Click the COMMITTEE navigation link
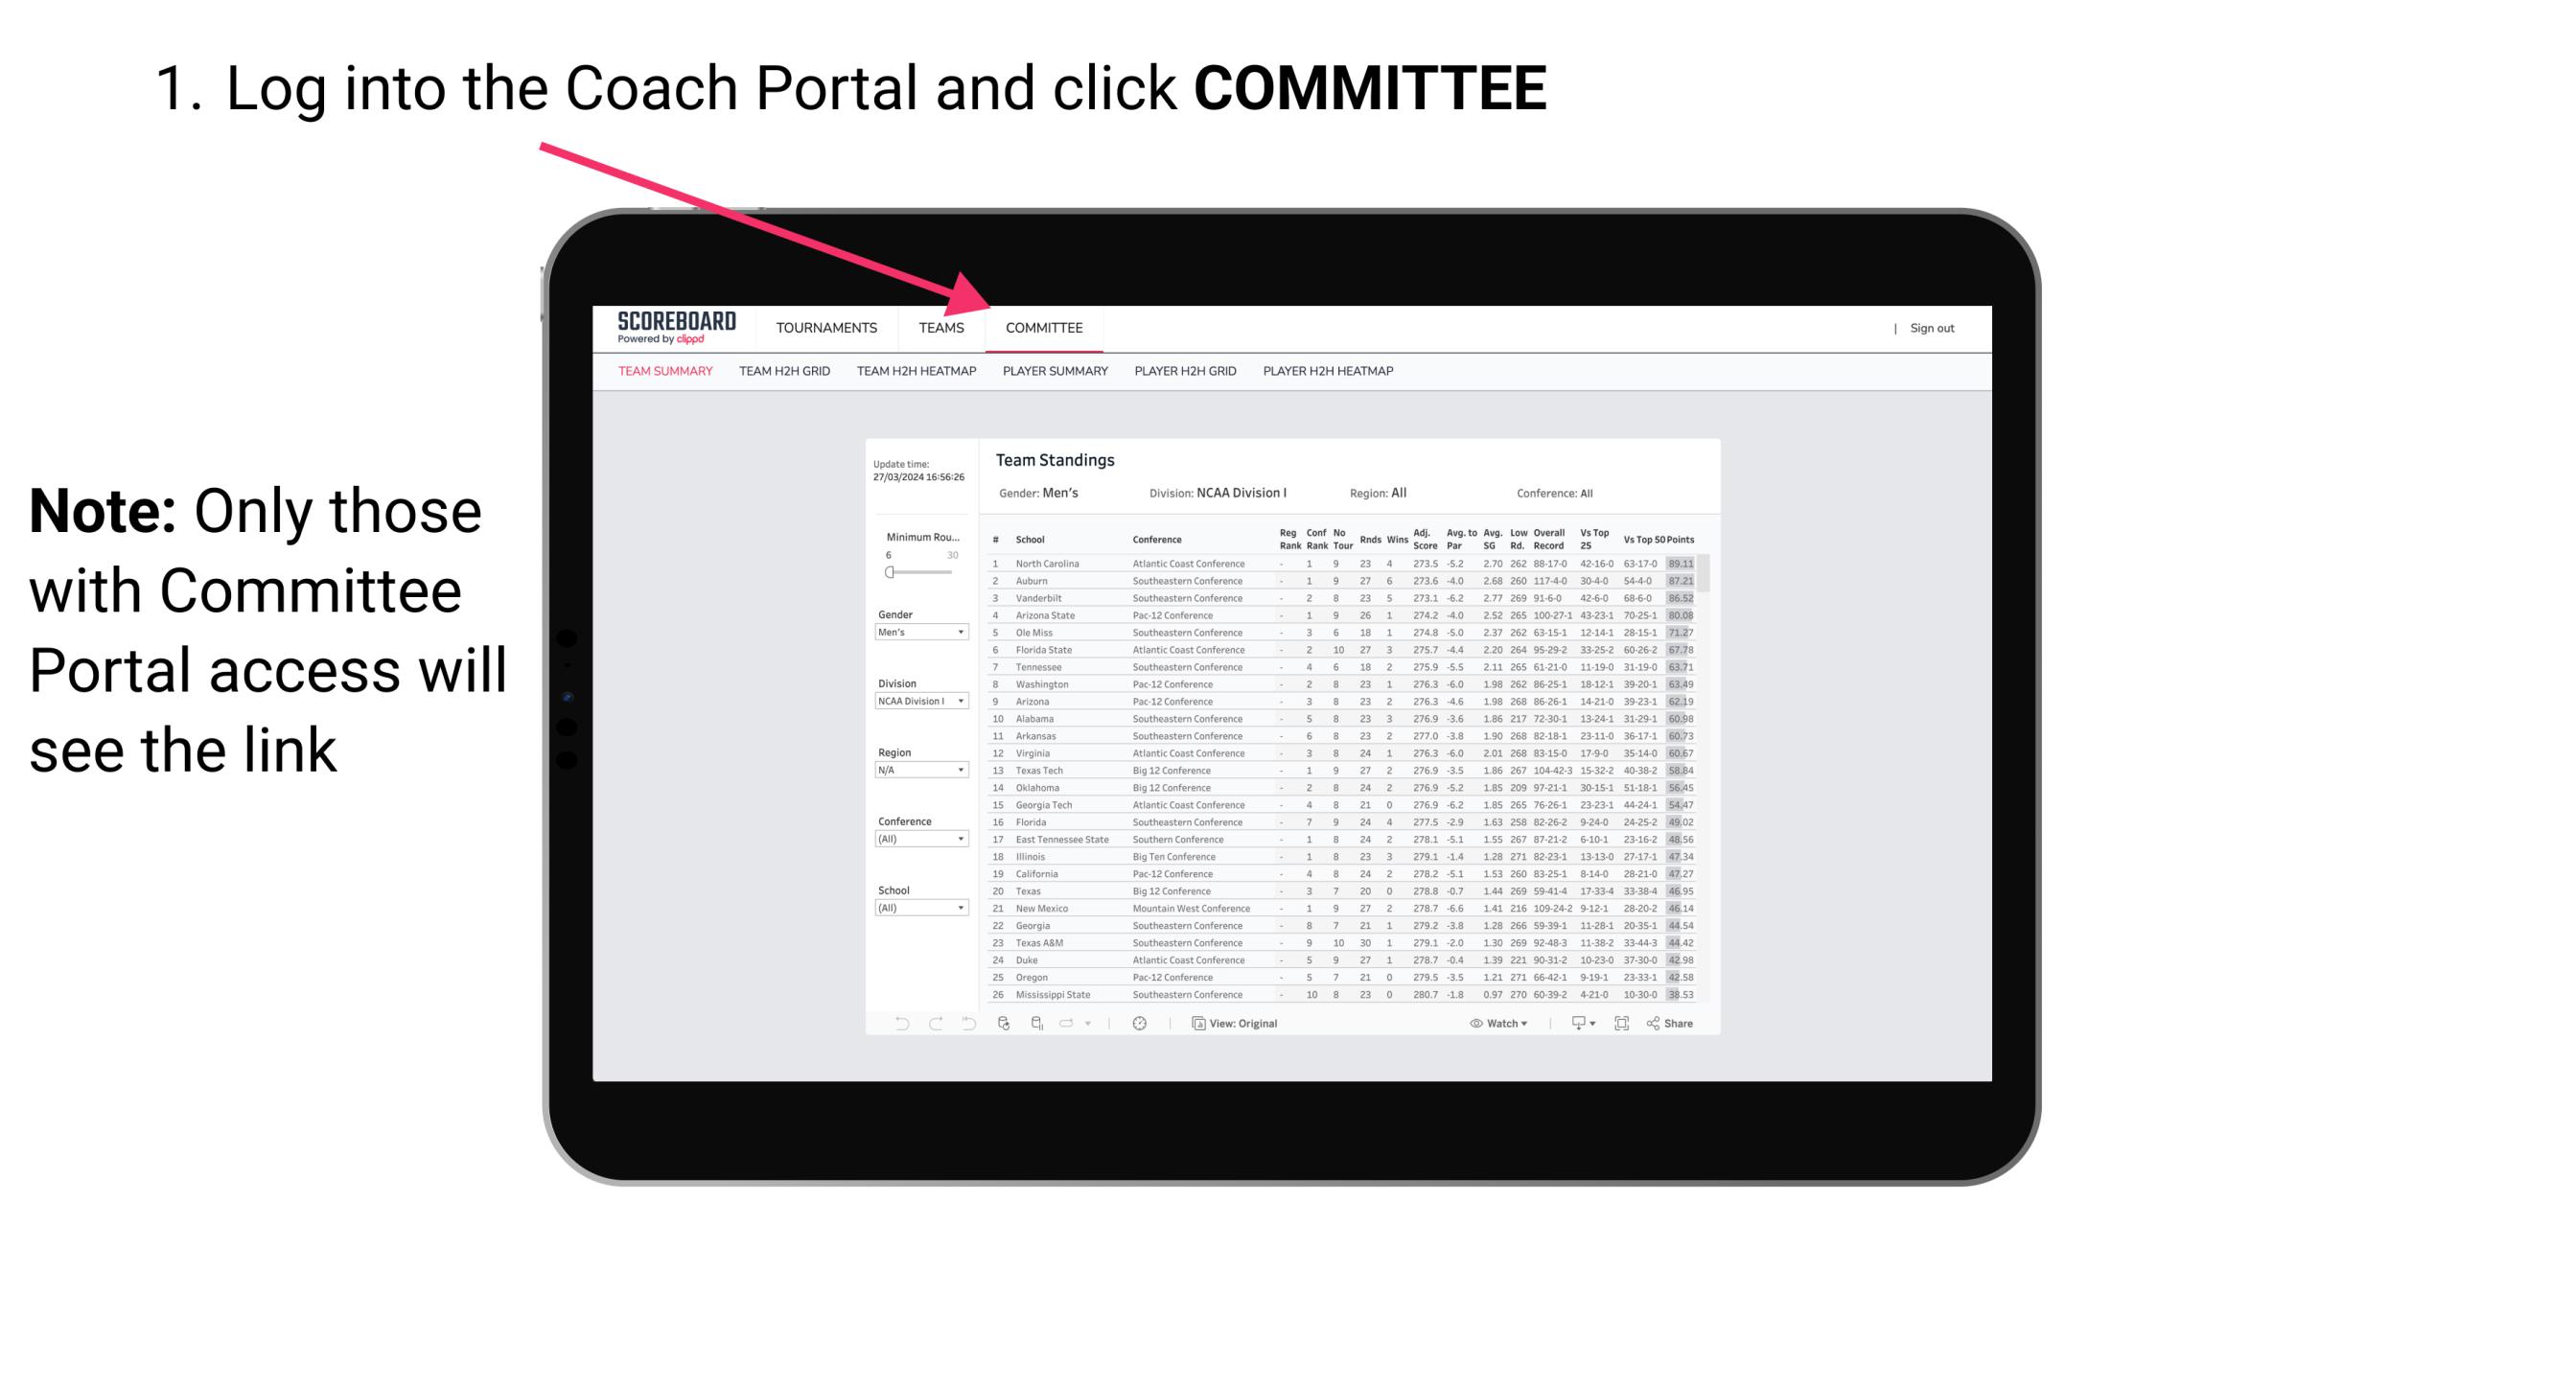2576x1386 pixels. click(1047, 328)
